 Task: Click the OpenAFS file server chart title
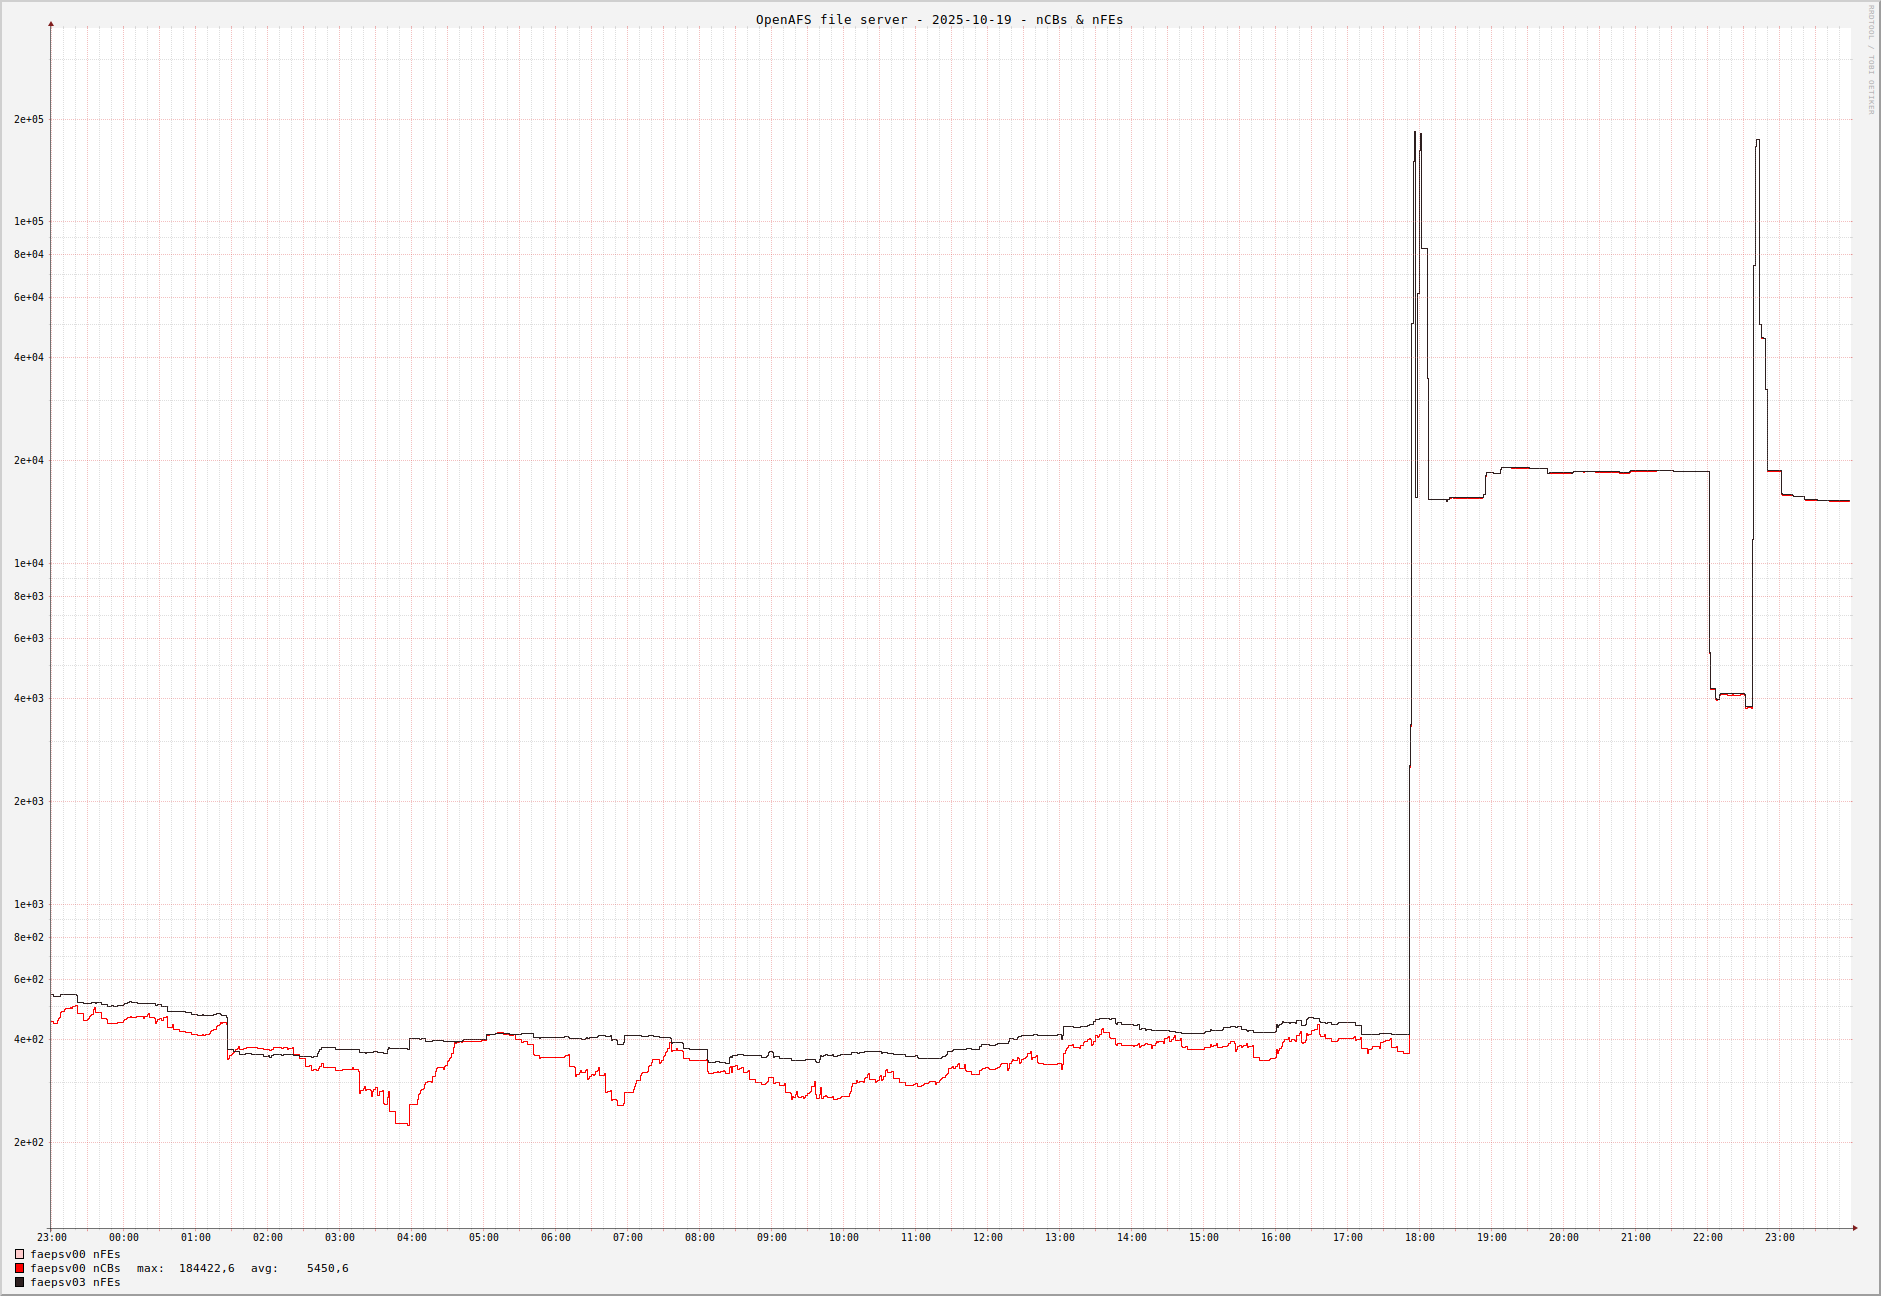[x=939, y=20]
